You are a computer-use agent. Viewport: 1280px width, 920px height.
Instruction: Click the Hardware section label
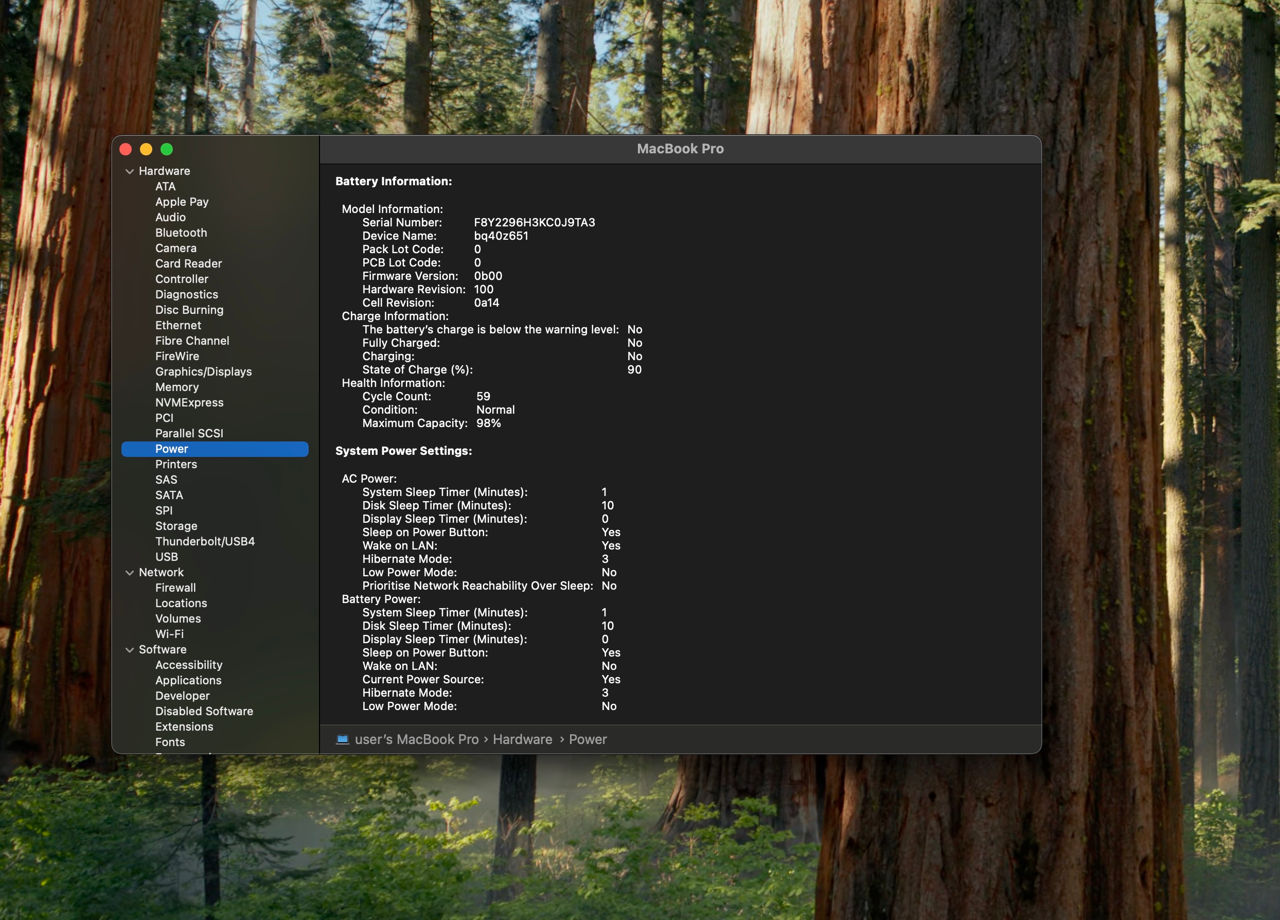164,171
